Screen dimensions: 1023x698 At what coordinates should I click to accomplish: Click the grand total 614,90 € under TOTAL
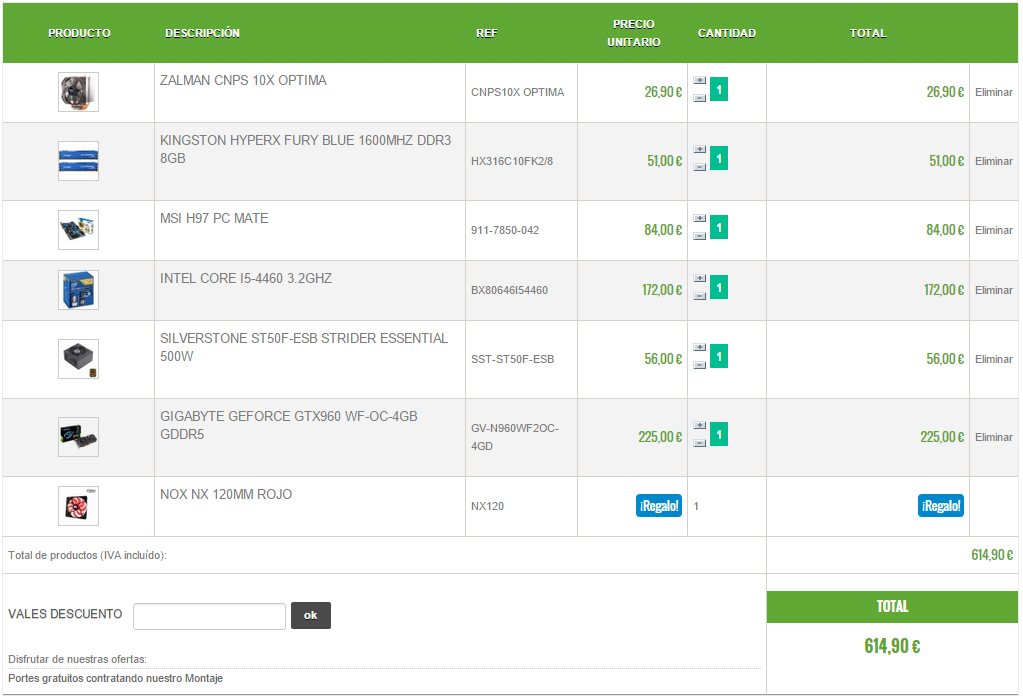click(892, 646)
